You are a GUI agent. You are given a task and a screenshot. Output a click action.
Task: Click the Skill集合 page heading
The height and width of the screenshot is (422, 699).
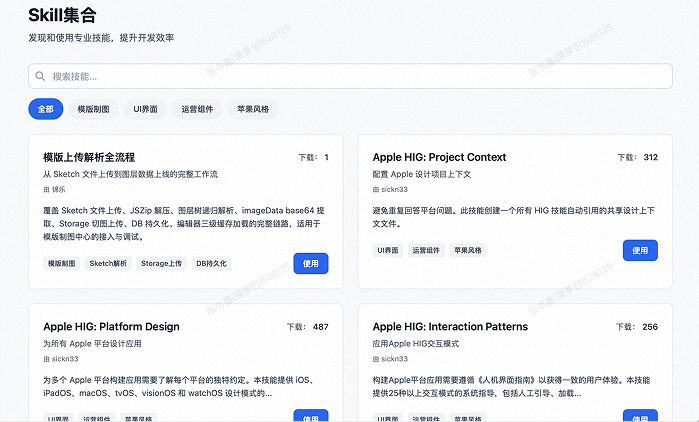[x=62, y=15]
